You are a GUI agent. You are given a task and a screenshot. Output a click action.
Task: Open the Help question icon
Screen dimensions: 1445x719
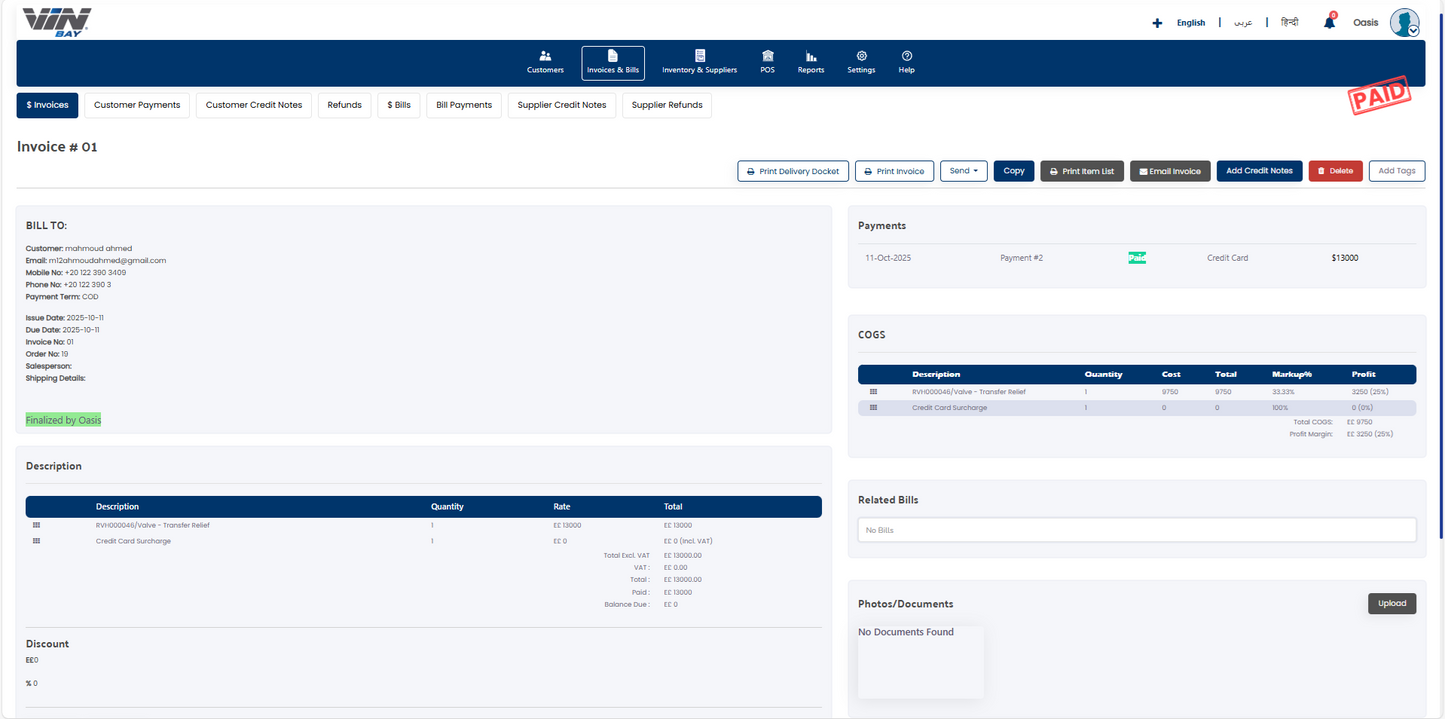click(906, 57)
